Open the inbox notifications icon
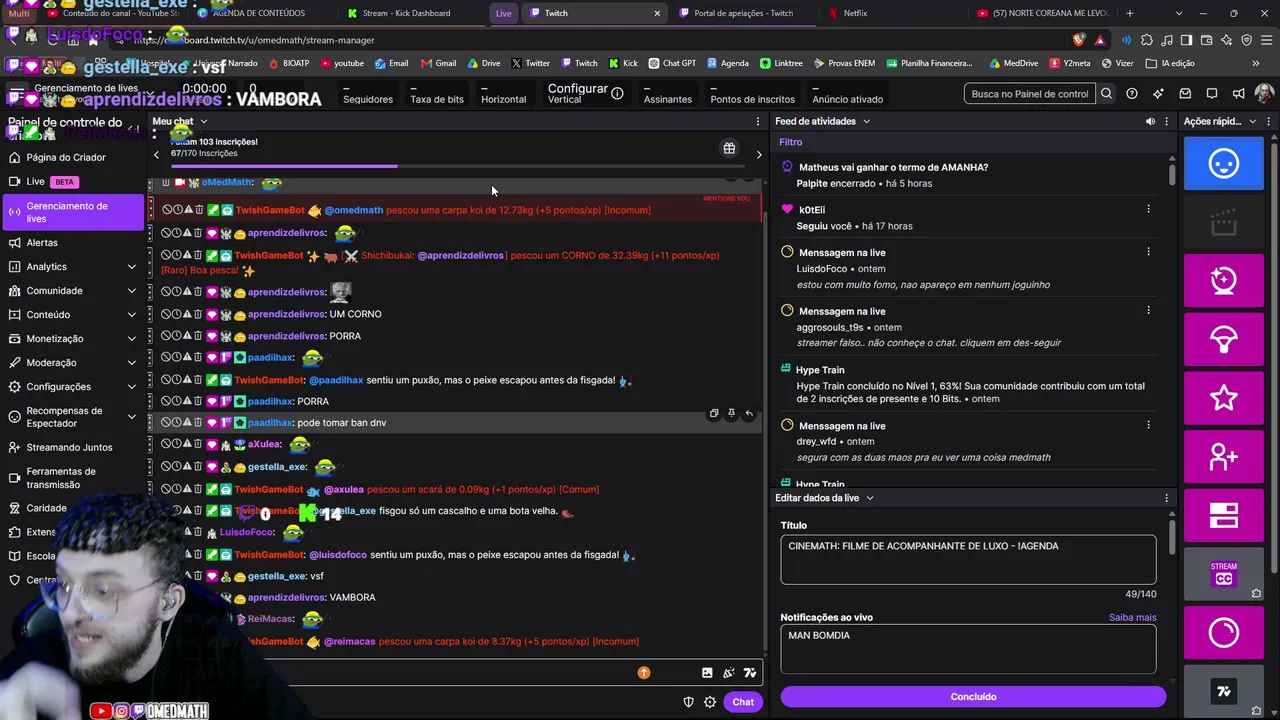This screenshot has height=720, width=1280. (1185, 93)
